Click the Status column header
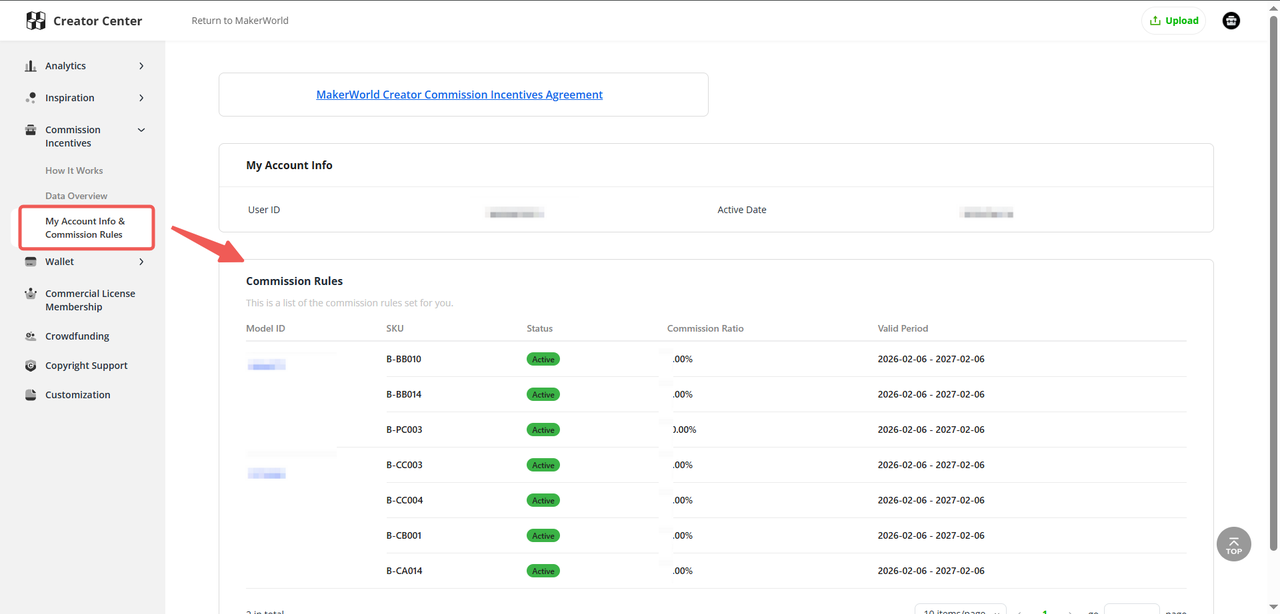Viewport: 1280px width, 614px height. click(540, 328)
